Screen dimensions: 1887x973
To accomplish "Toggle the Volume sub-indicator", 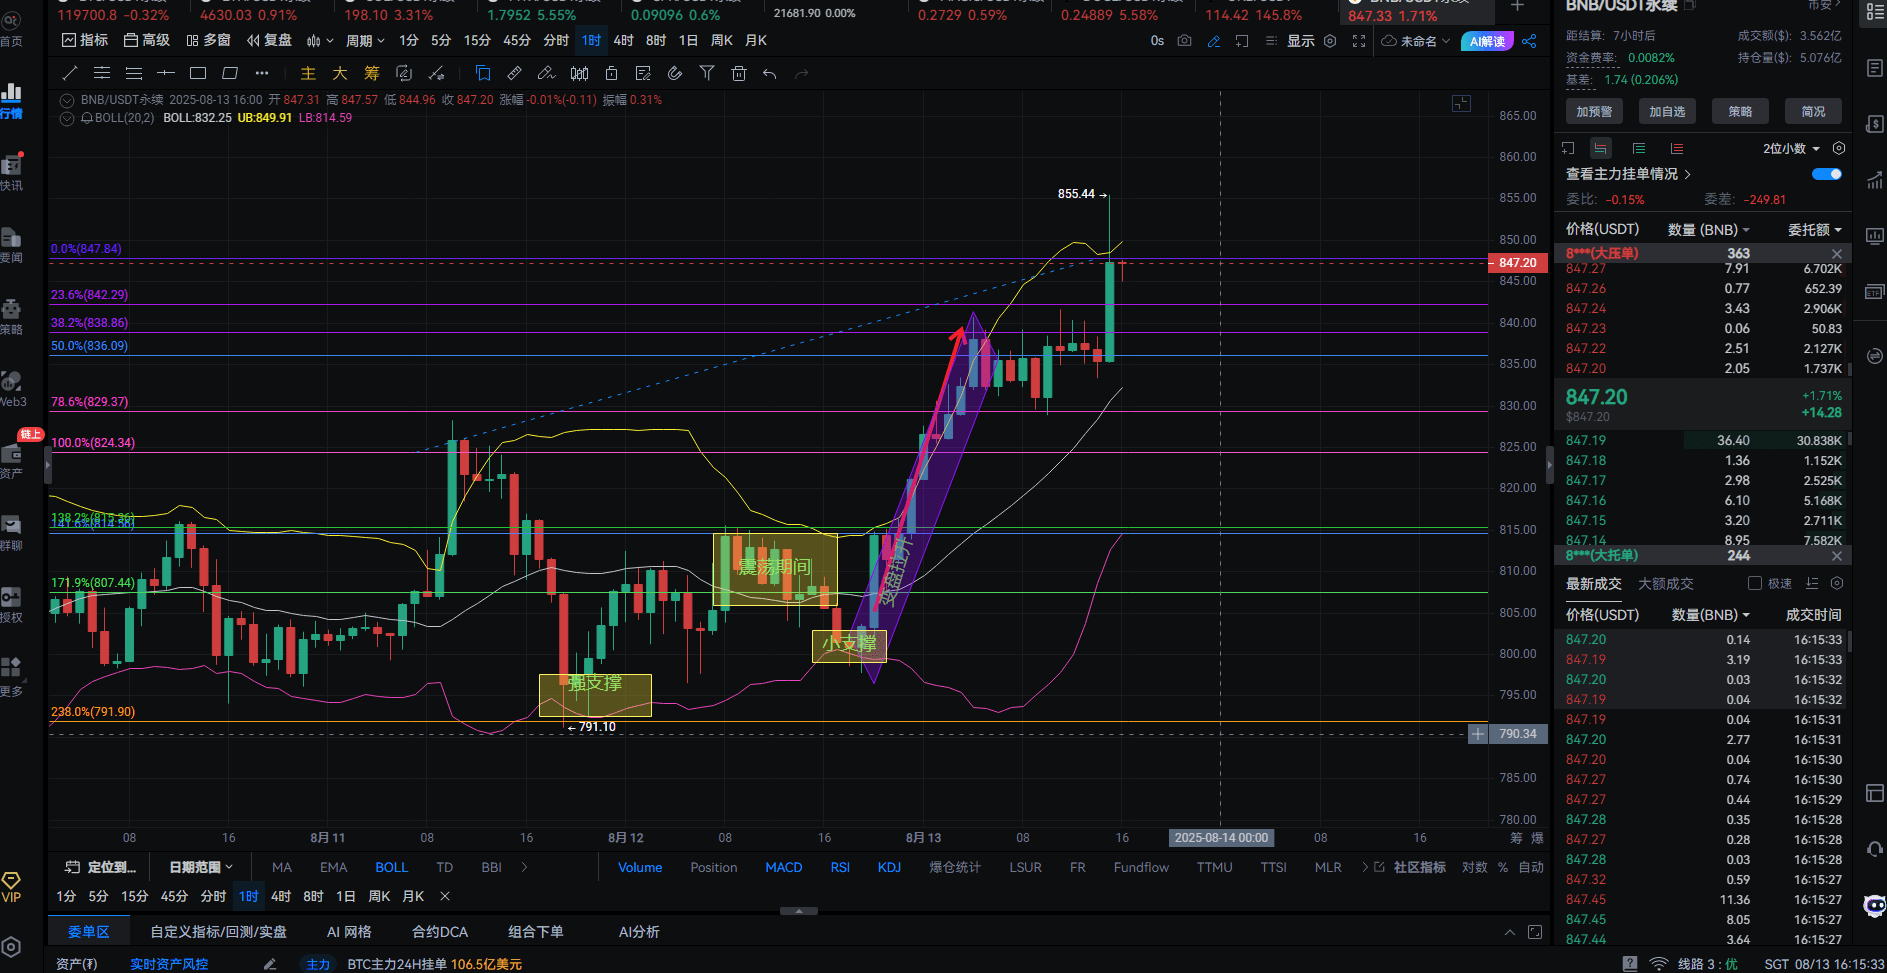I will [x=640, y=867].
